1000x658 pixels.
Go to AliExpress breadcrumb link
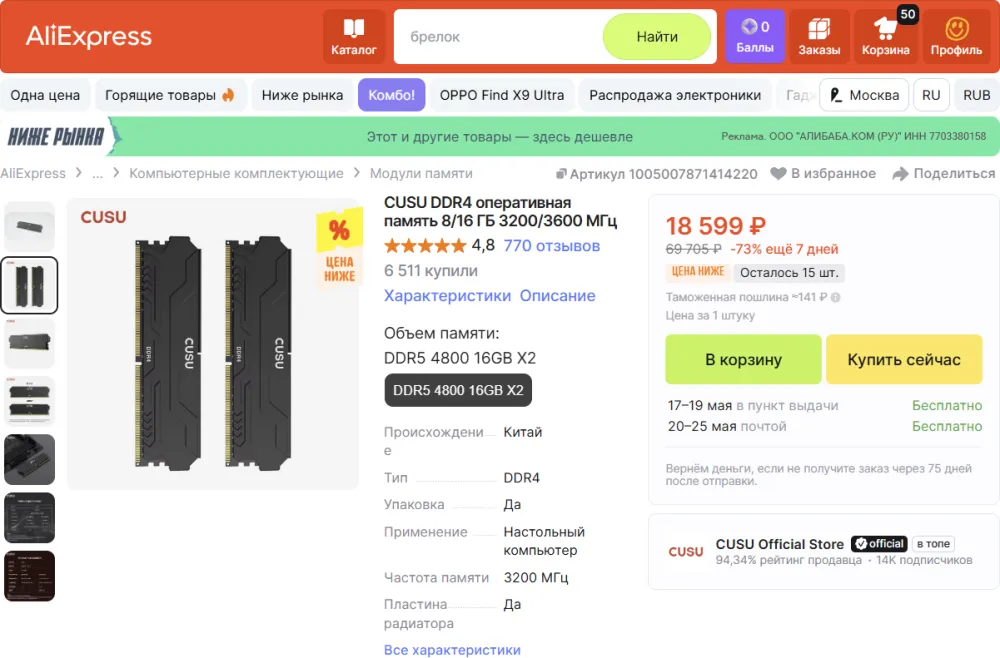33,173
